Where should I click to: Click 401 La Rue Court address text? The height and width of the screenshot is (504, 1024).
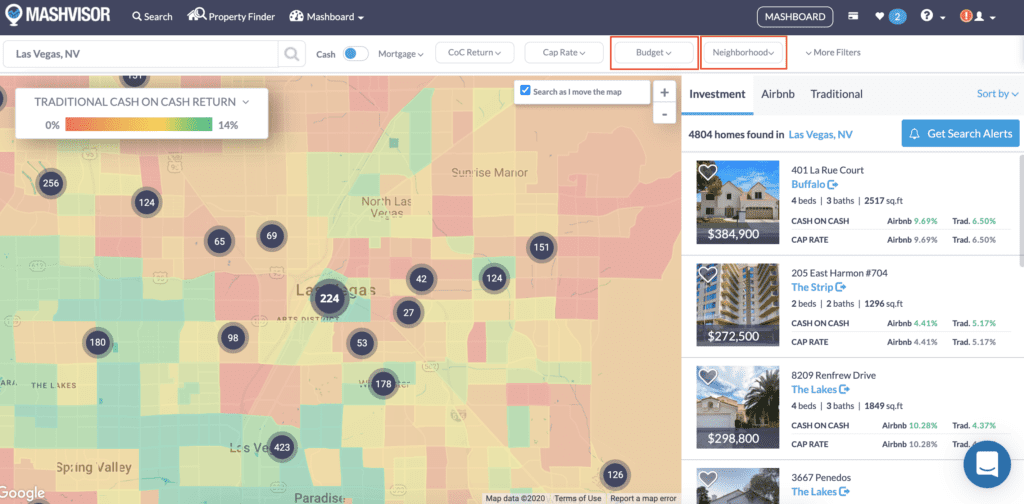(827, 170)
